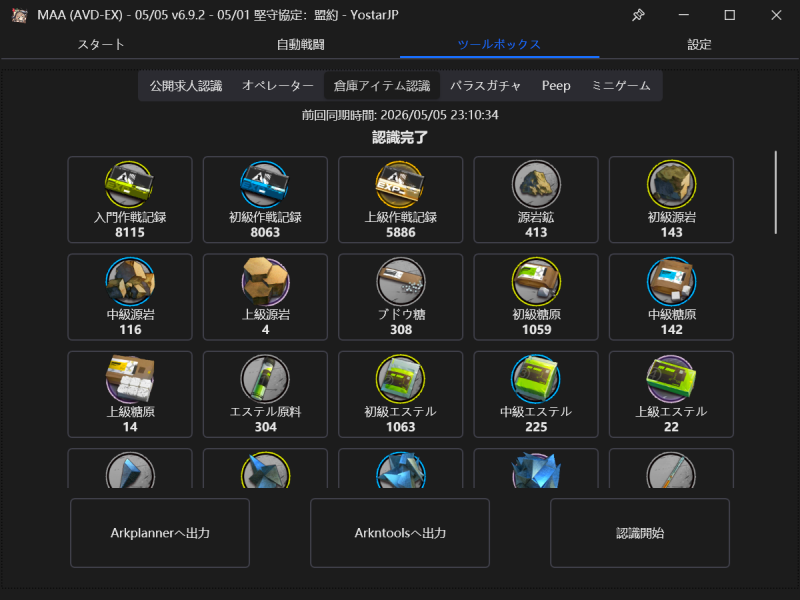Click the count 116 under 中級源岩

(x=130, y=330)
